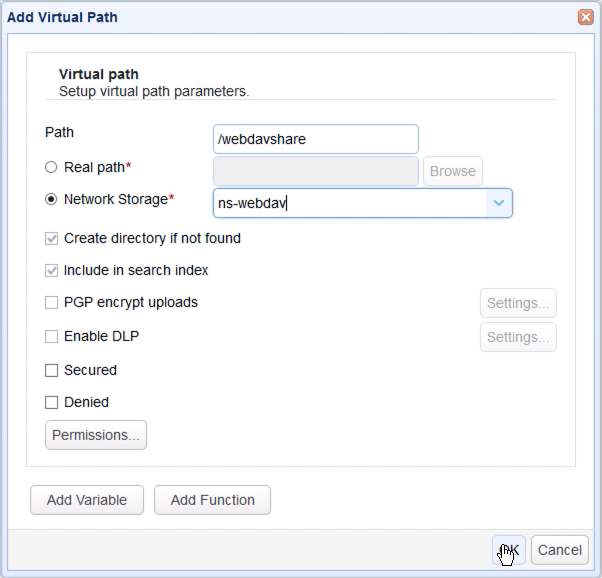602x578 pixels.
Task: Select the Real path radio button
Action: pyautogui.click(x=51, y=167)
